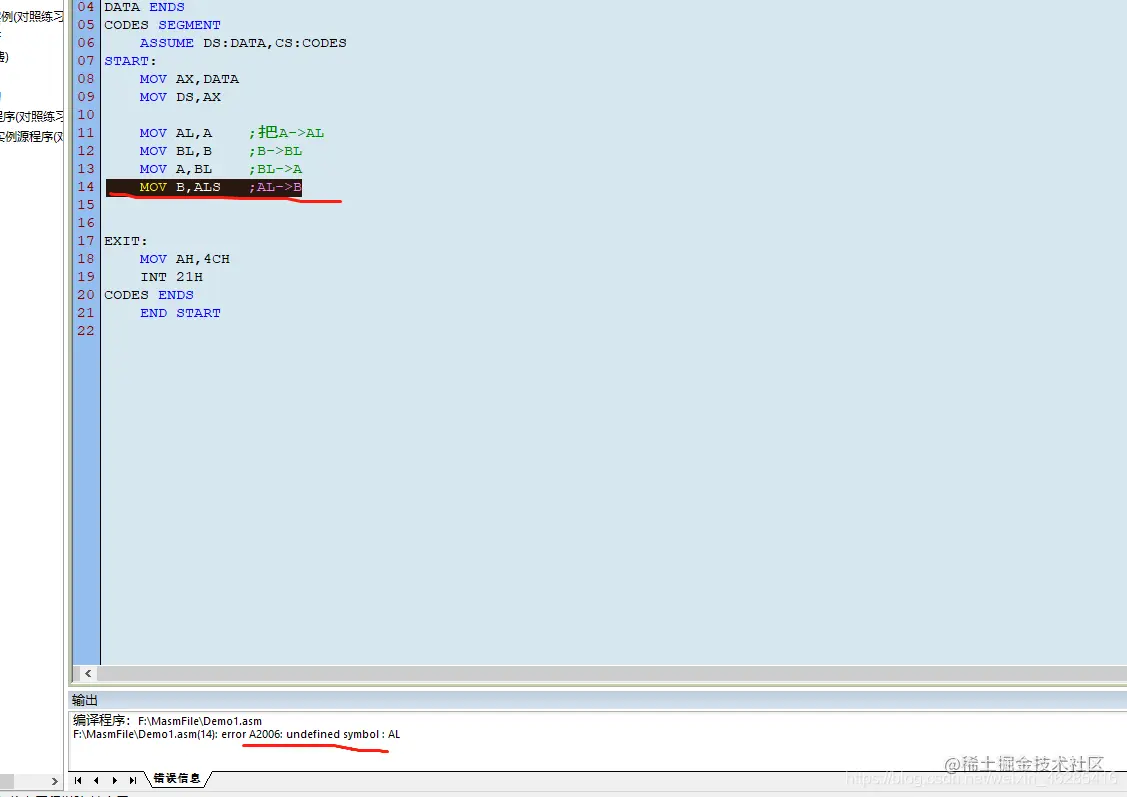The width and height of the screenshot is (1127, 797).
Task: Click 编译程序 Demo1.asm output line
Action: (x=167, y=721)
